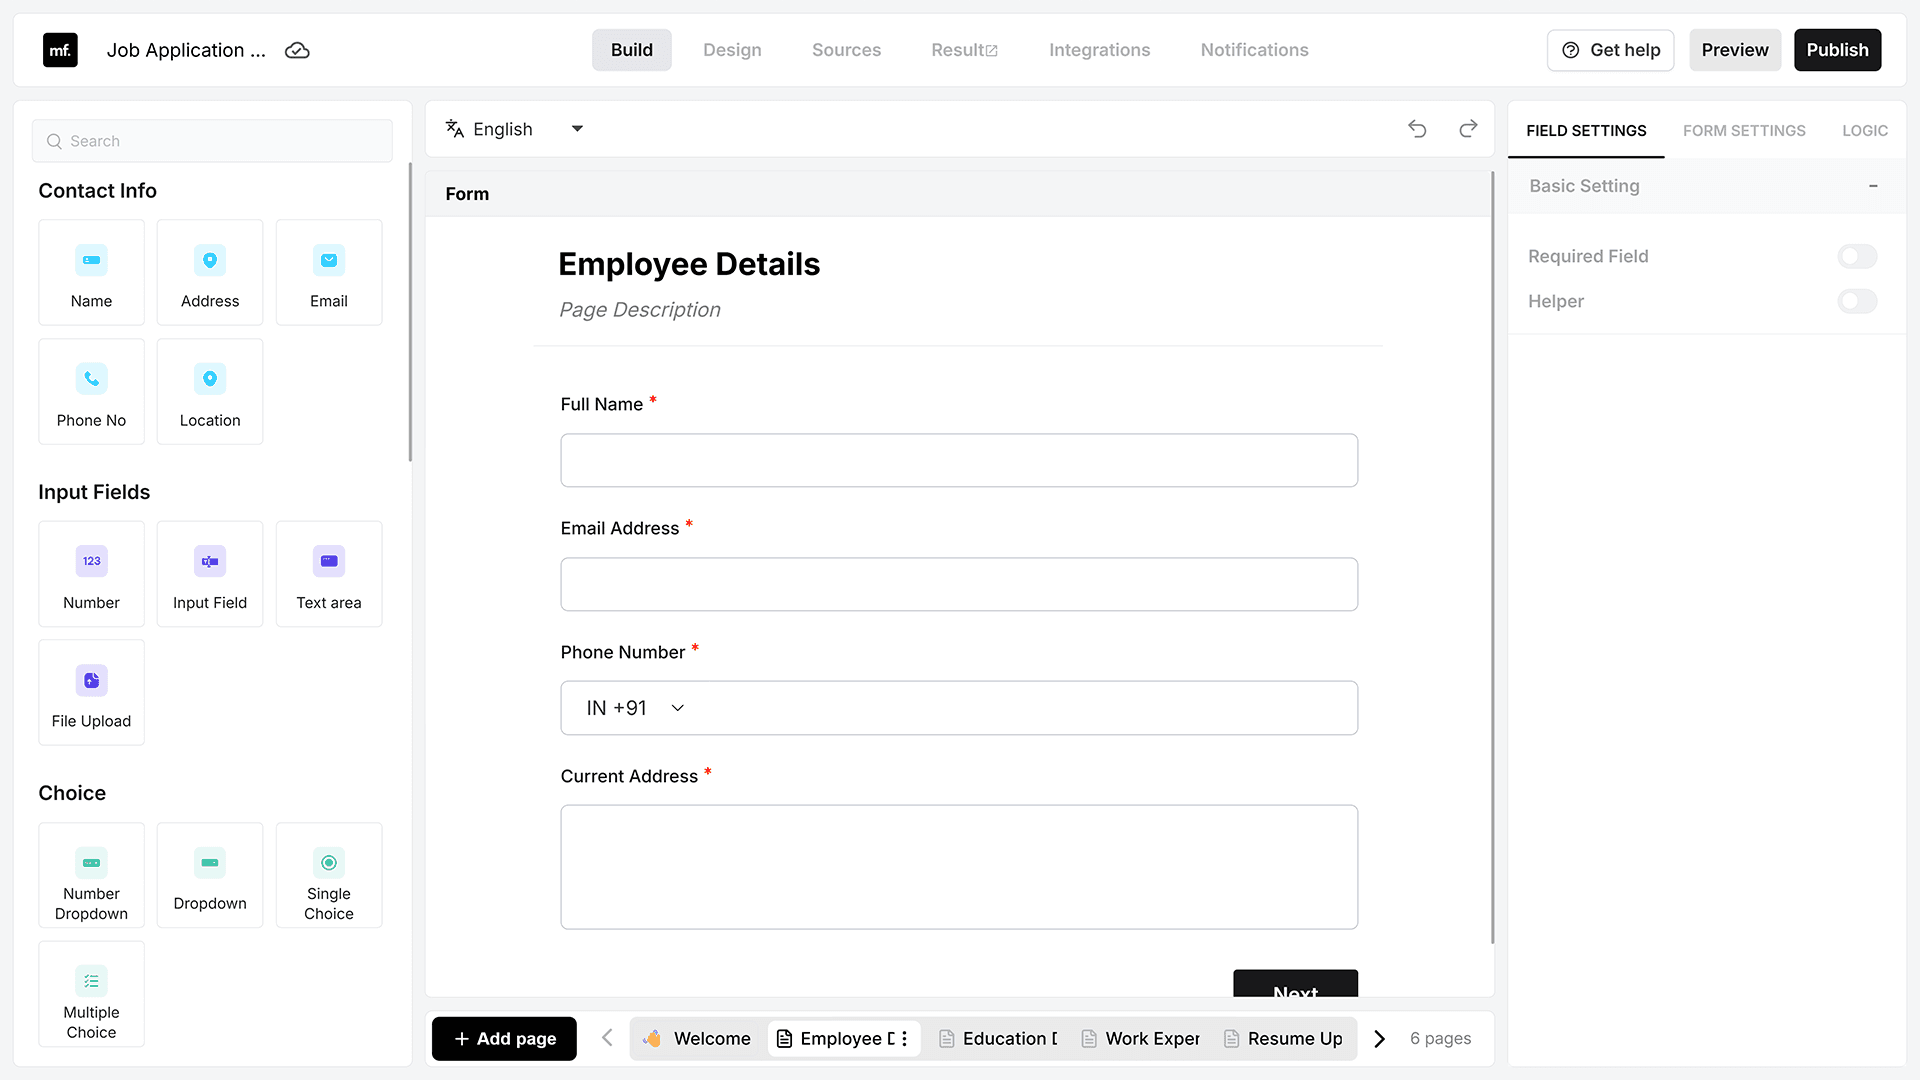Viewport: 1920px width, 1080px height.
Task: Add a Name field element
Action: tap(91, 272)
